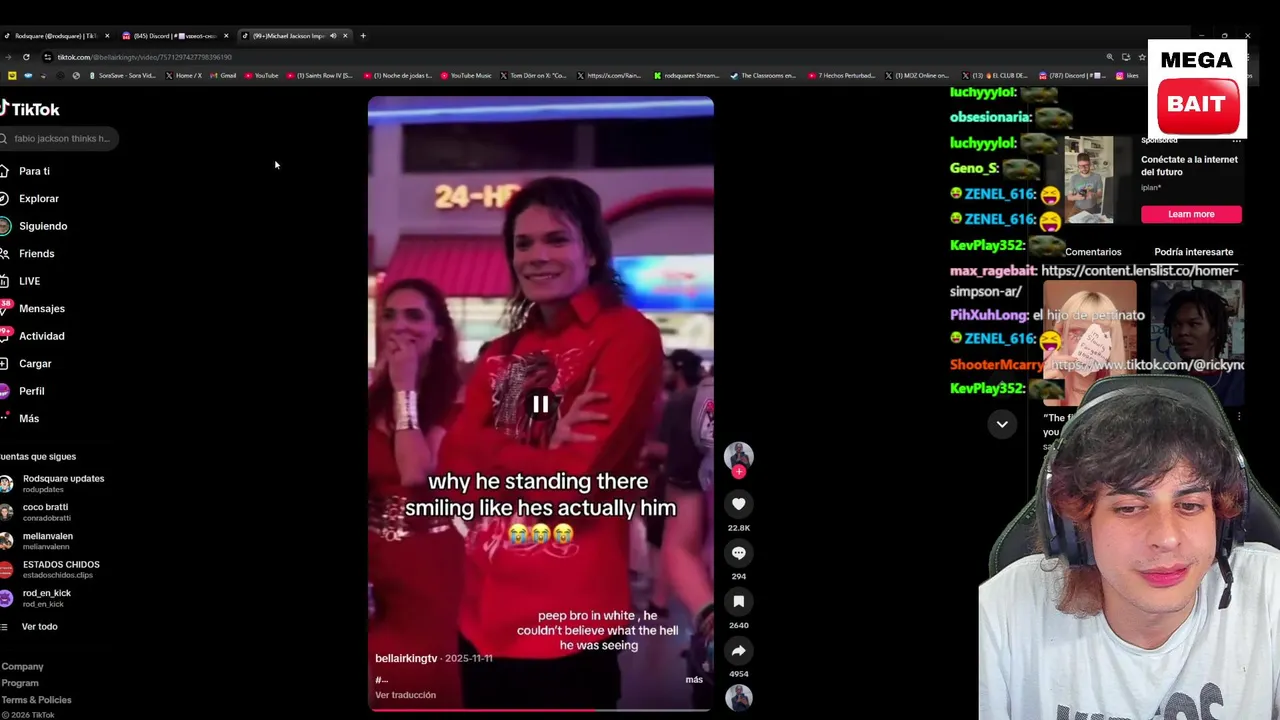Bookmark this page with star icon
The image size is (1280, 720).
coord(1141,57)
